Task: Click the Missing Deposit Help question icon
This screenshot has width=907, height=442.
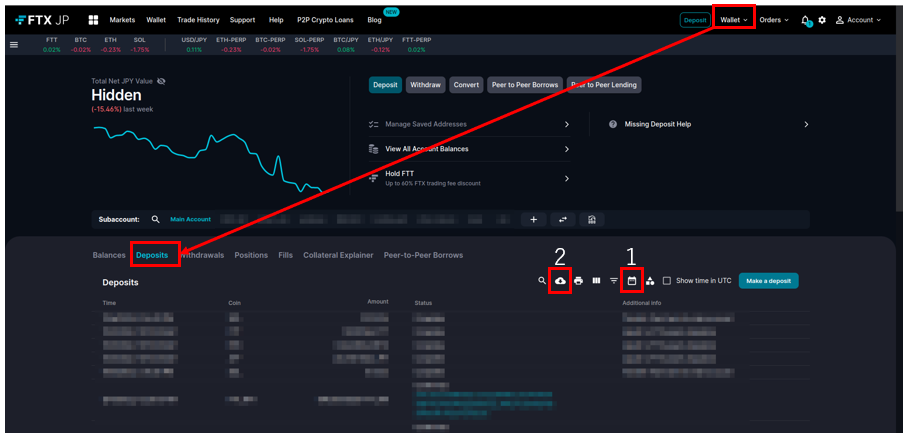Action: coord(613,124)
